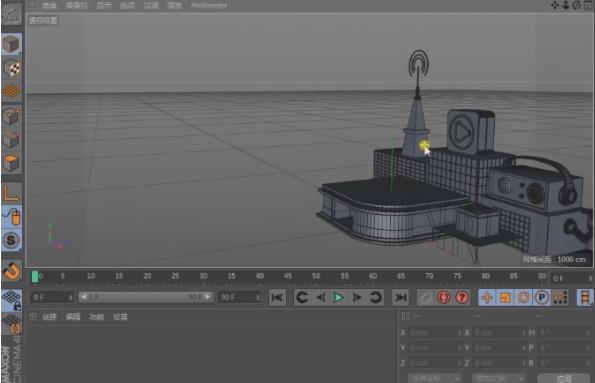
Task: Open size mode dropdown beside Apply
Action: pyautogui.click(x=499, y=378)
